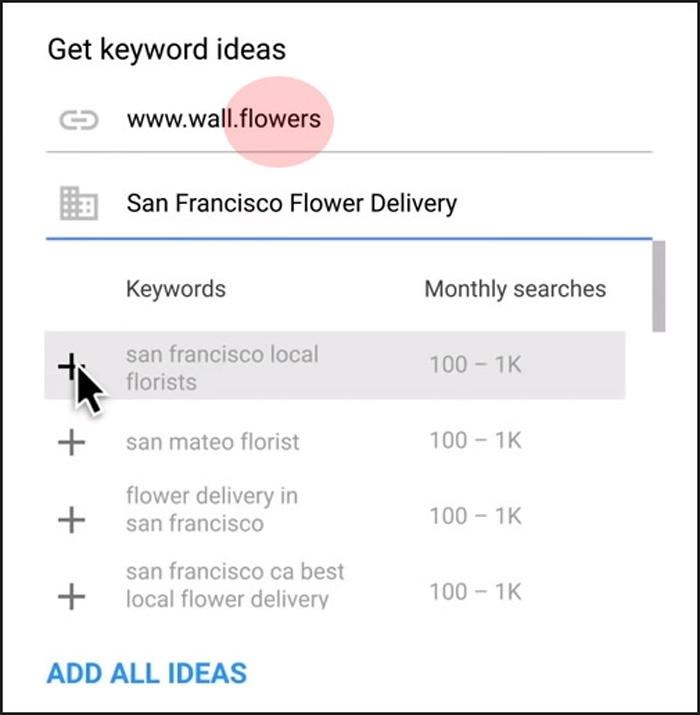Viewport: 700px width, 715px height.
Task: Select 'san francisco ca best local flower delivery' text
Action: pyautogui.click(x=235, y=585)
